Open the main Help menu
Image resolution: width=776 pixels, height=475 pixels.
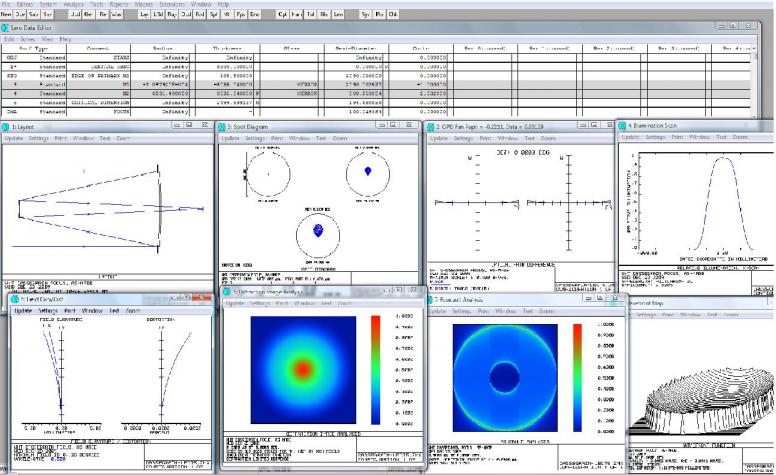point(223,4)
